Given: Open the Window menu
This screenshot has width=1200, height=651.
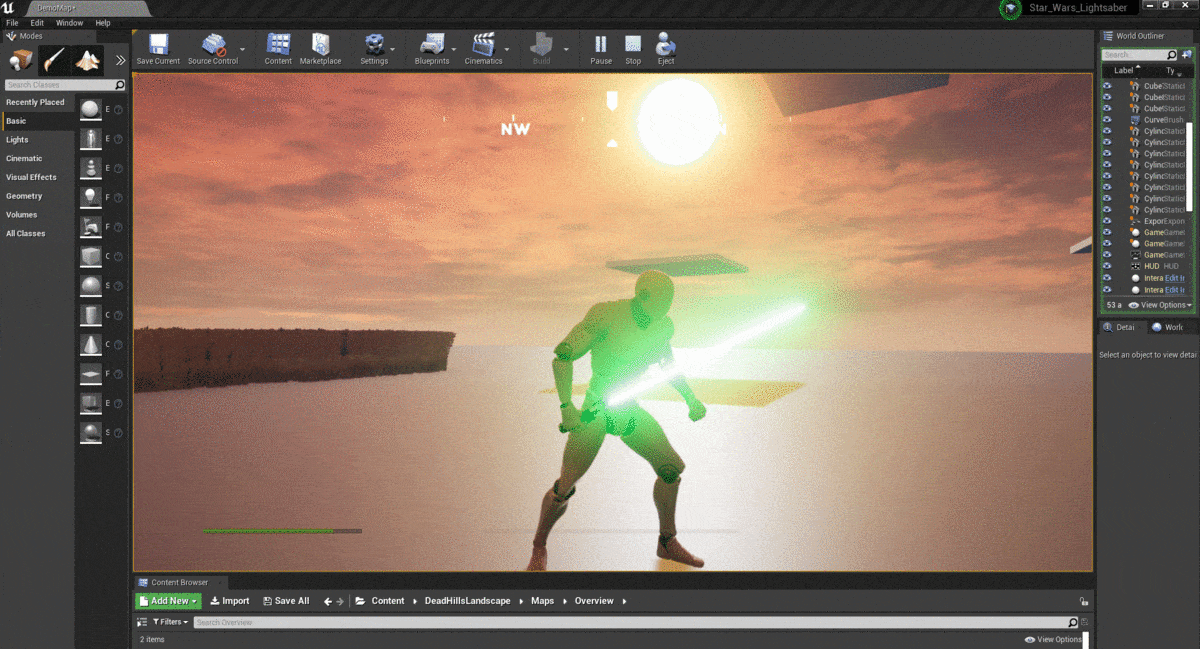Looking at the screenshot, I should (68, 22).
